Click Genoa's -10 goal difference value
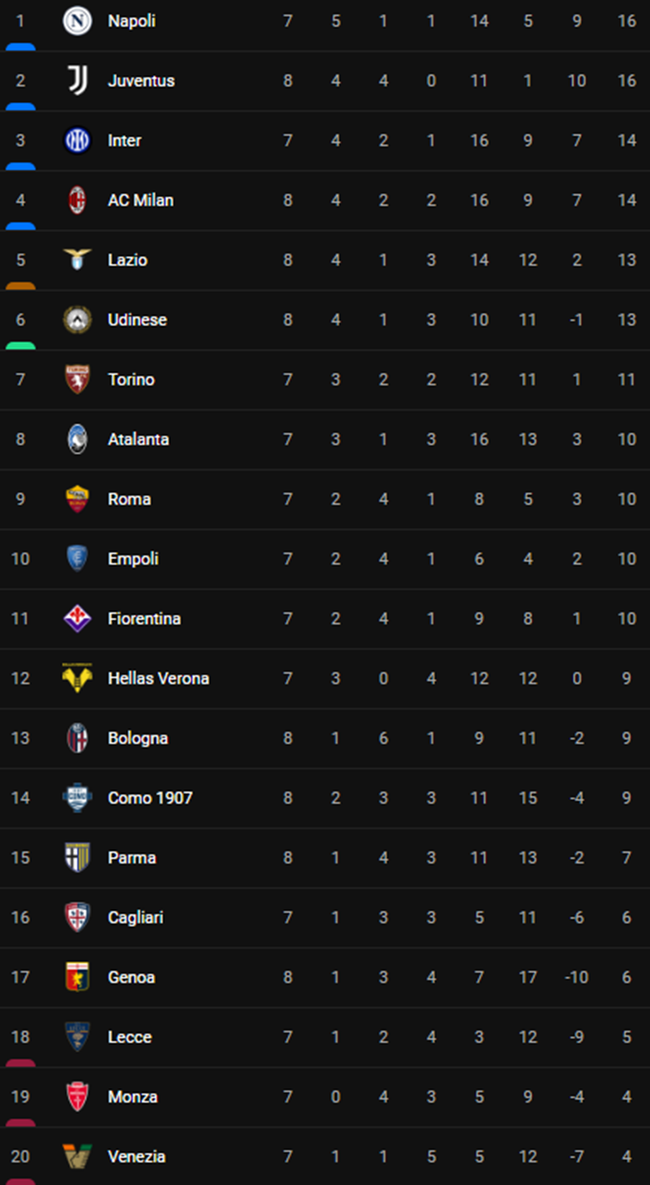The width and height of the screenshot is (650, 1185). click(x=576, y=976)
